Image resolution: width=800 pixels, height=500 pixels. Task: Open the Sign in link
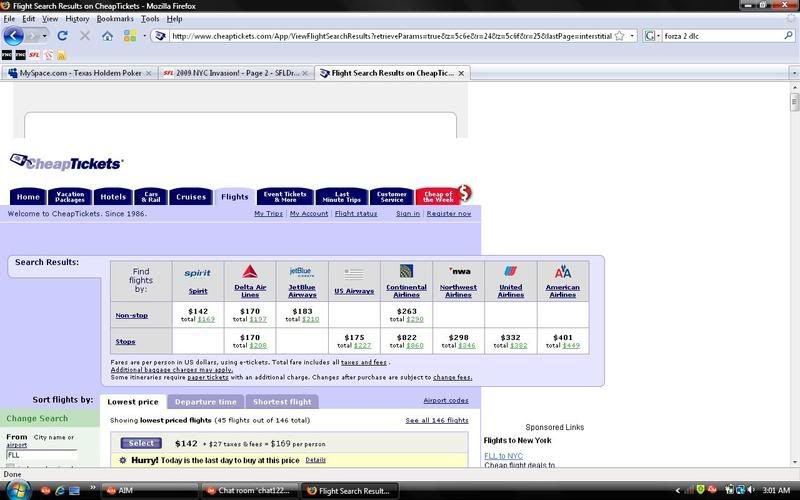pos(408,214)
